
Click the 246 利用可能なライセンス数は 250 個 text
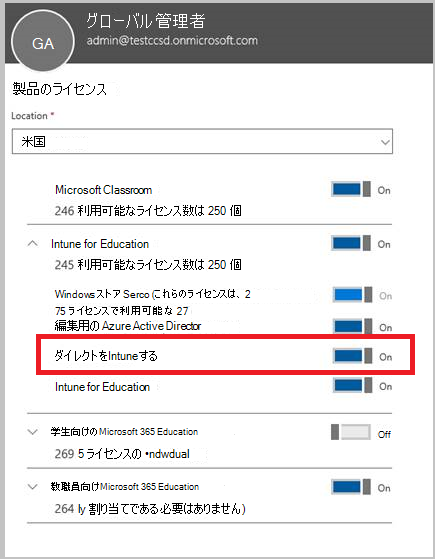148,211
